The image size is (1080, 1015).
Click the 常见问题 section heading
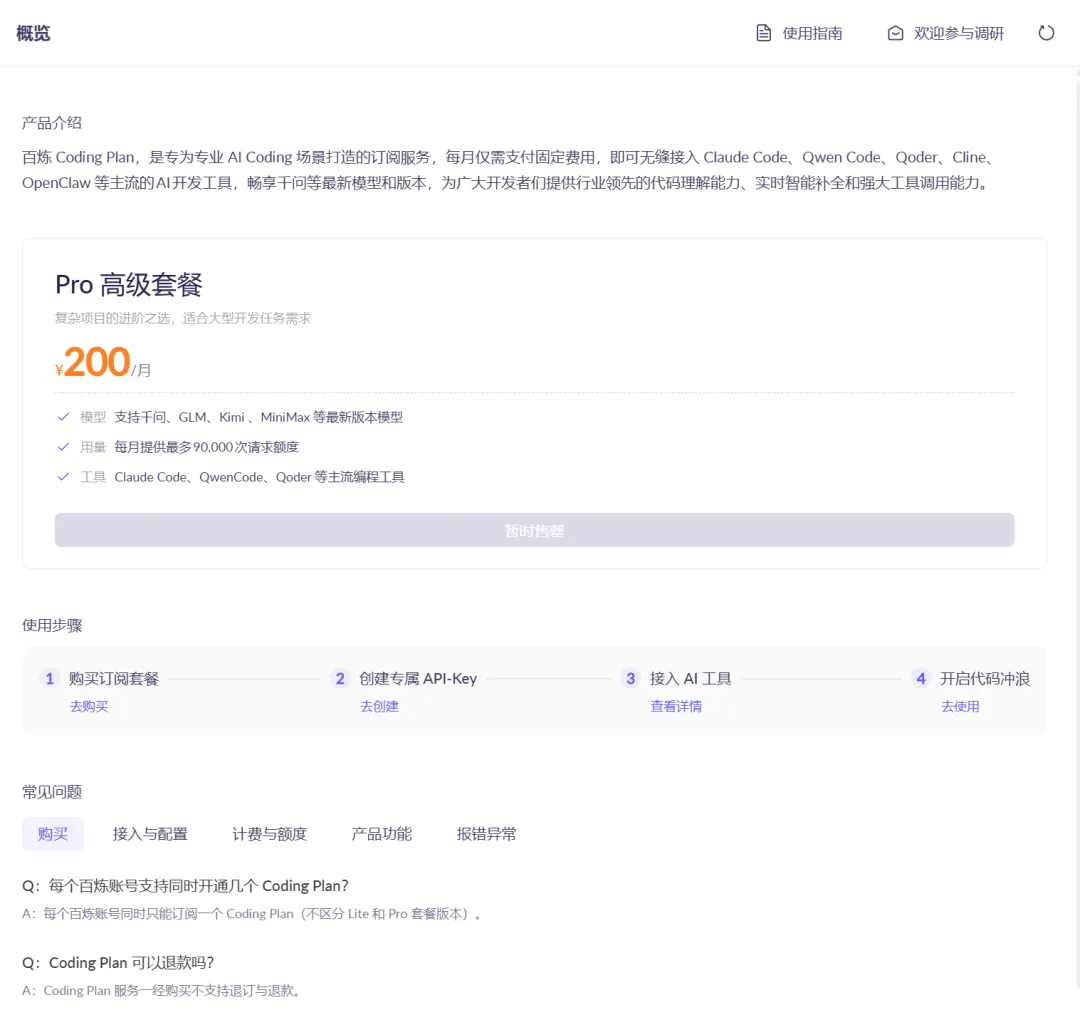coord(52,791)
